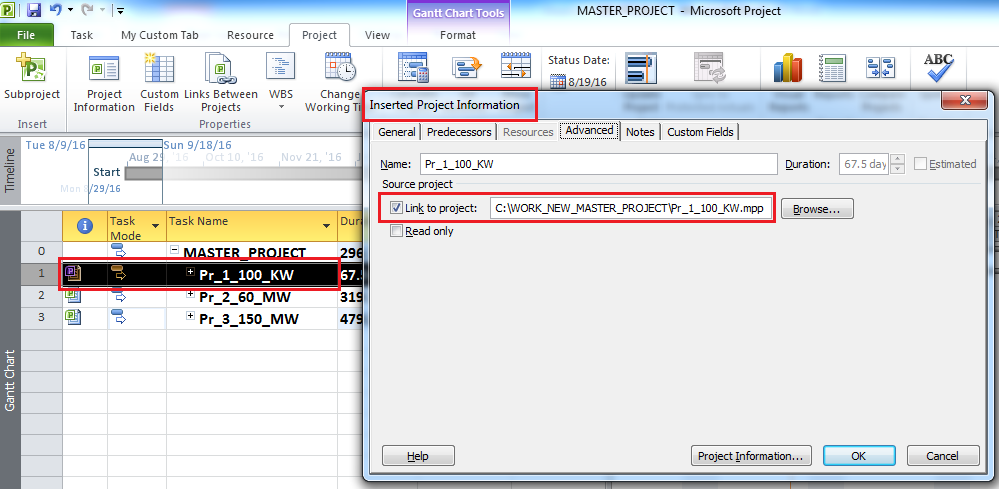
Task: Switch to the dialog's Notes tab
Action: pyautogui.click(x=640, y=132)
